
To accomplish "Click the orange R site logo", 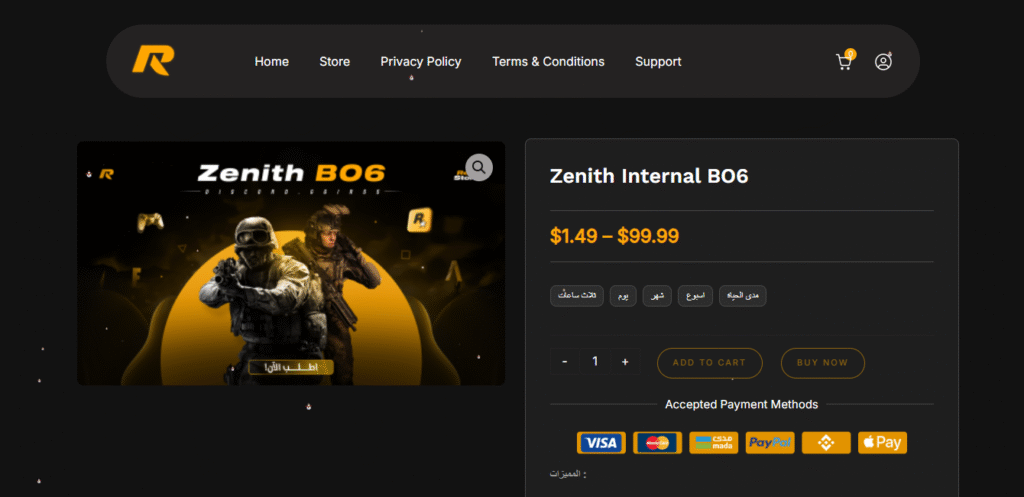I will tap(153, 61).
